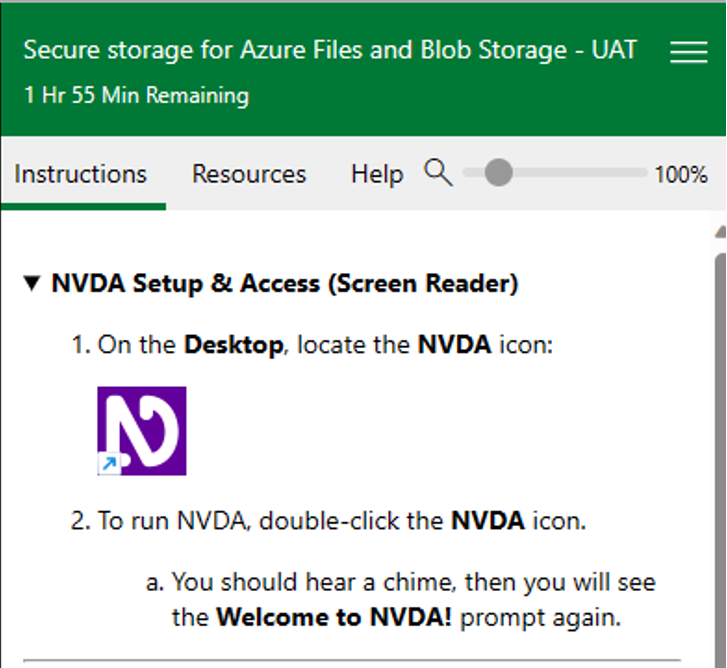Select the Help tab
Screen dimensions: 727x668
(377, 174)
